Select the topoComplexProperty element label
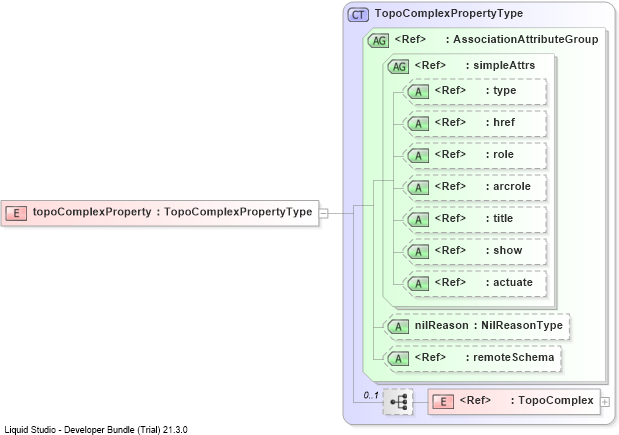 coord(173,212)
